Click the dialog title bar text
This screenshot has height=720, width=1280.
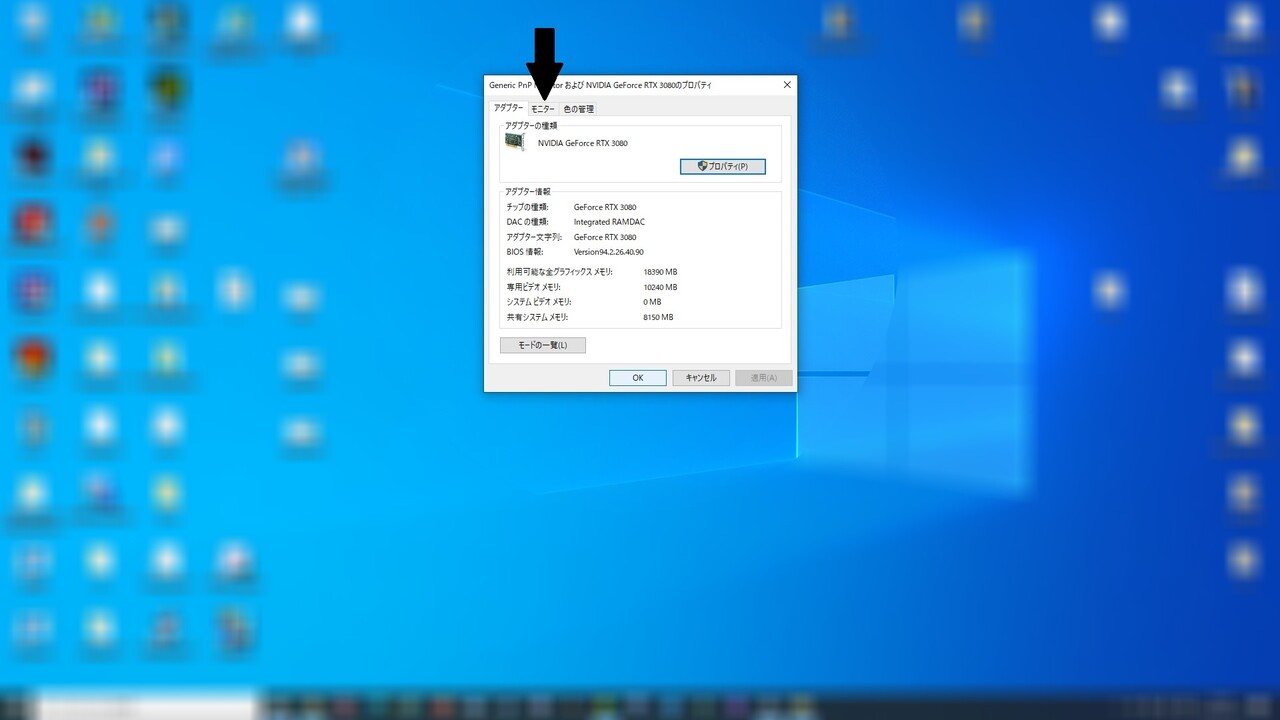coord(600,85)
